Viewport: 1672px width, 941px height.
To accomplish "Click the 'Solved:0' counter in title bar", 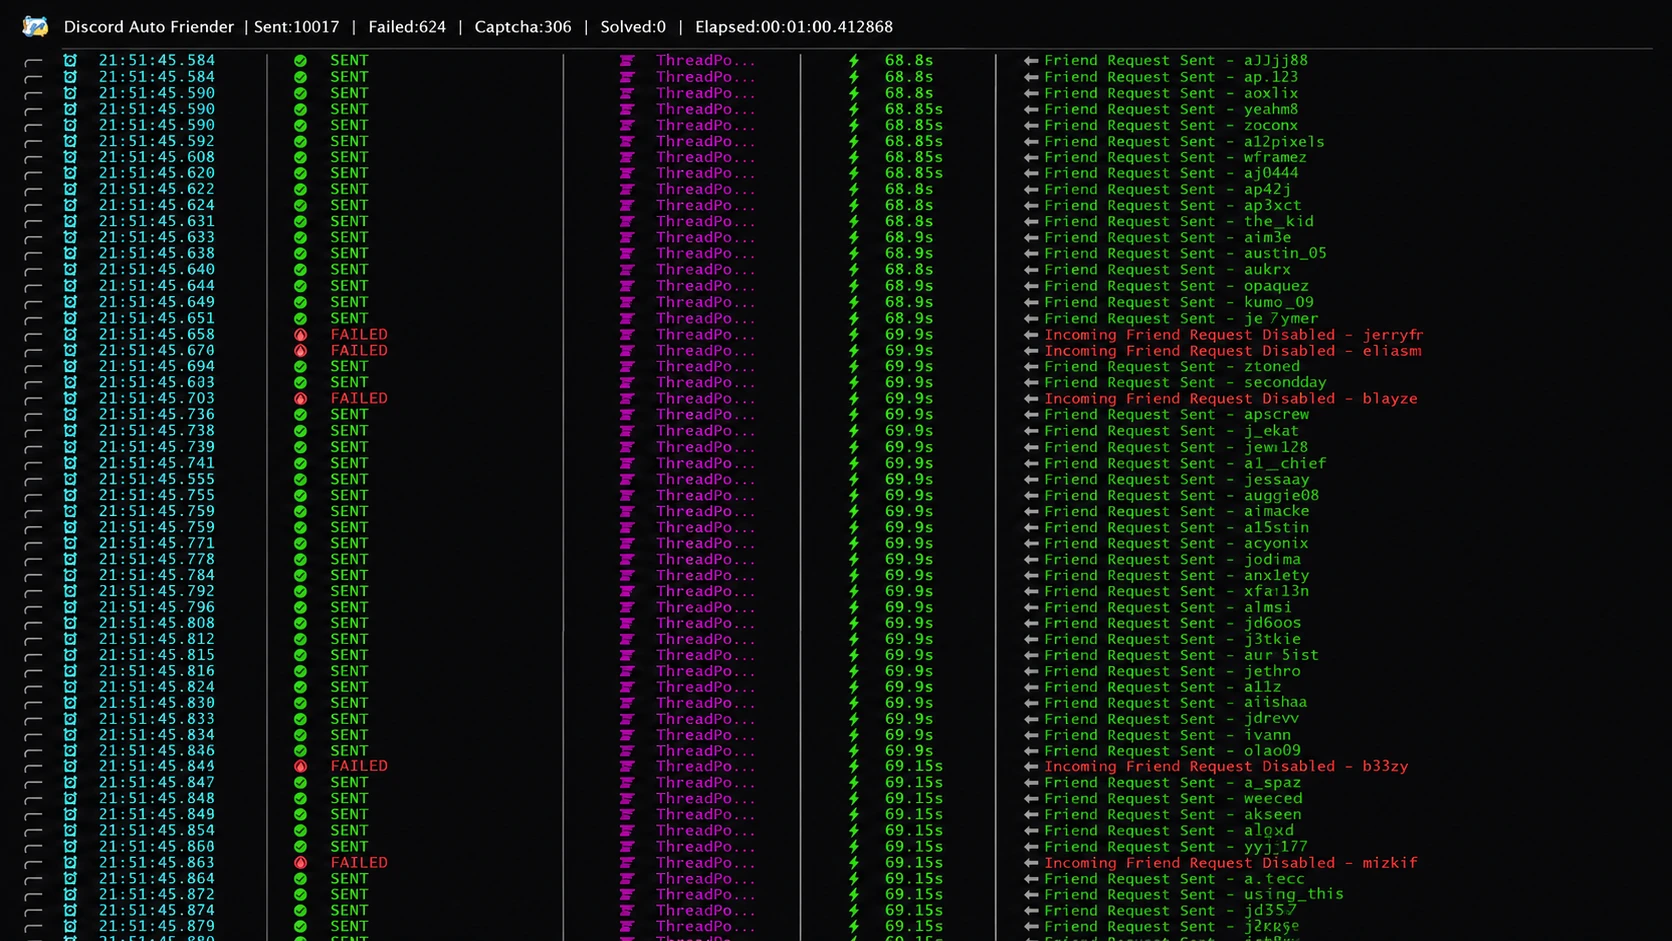I will 633,27.
